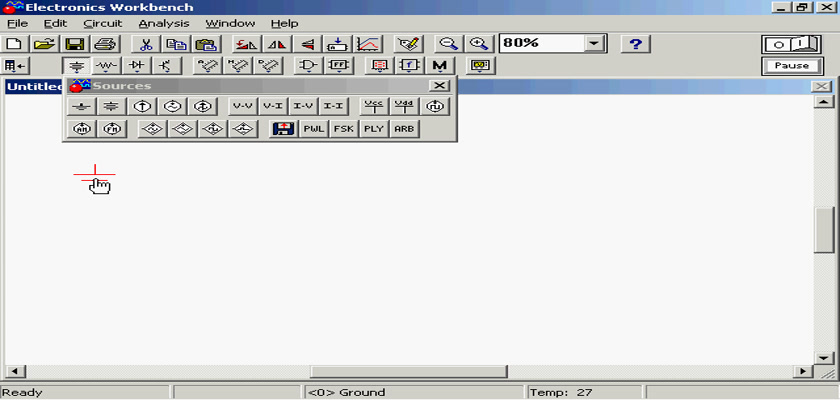Select the Vcc voltage source
840x400 pixels.
[x=374, y=107]
